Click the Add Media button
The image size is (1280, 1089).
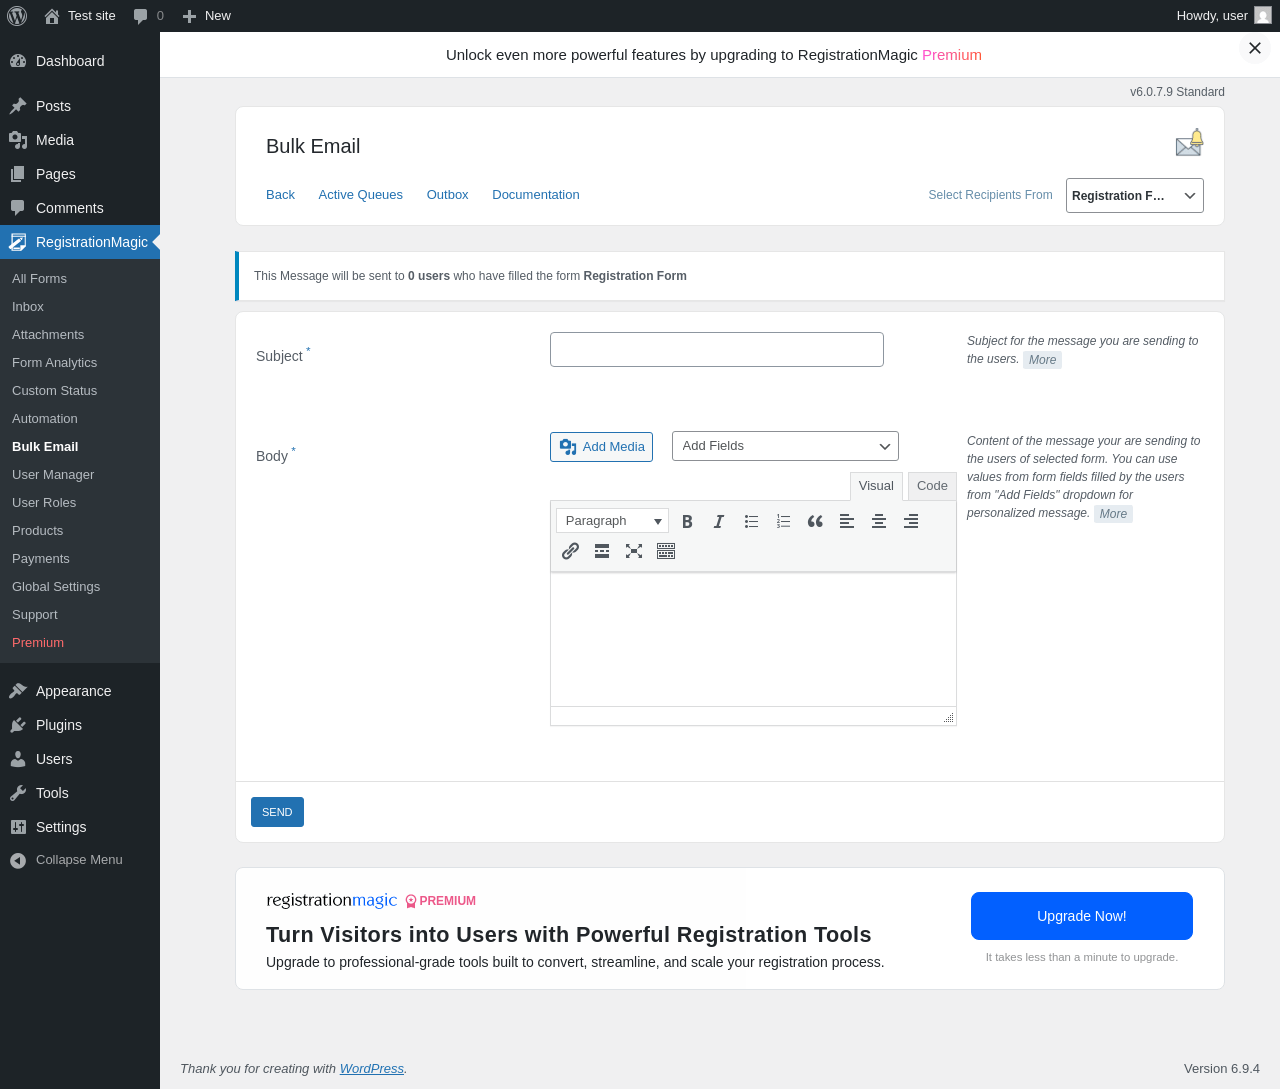[x=601, y=447]
